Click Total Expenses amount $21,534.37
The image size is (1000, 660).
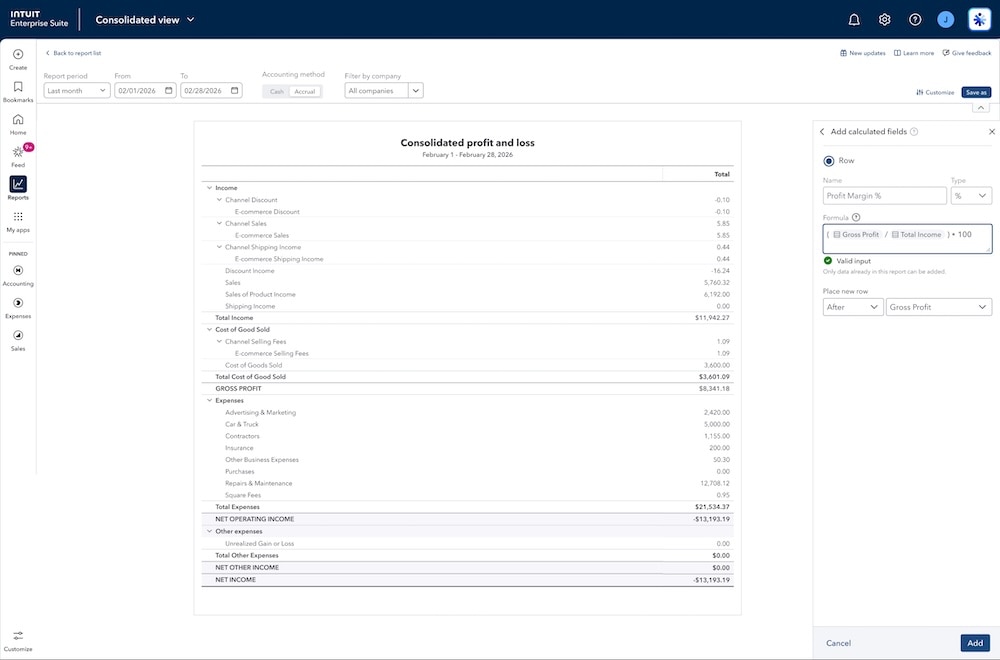pyautogui.click(x=712, y=507)
